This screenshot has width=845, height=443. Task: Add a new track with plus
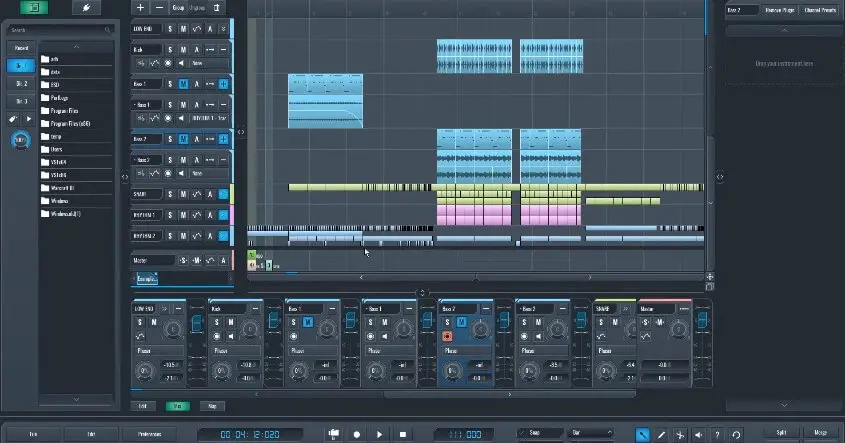click(x=140, y=8)
